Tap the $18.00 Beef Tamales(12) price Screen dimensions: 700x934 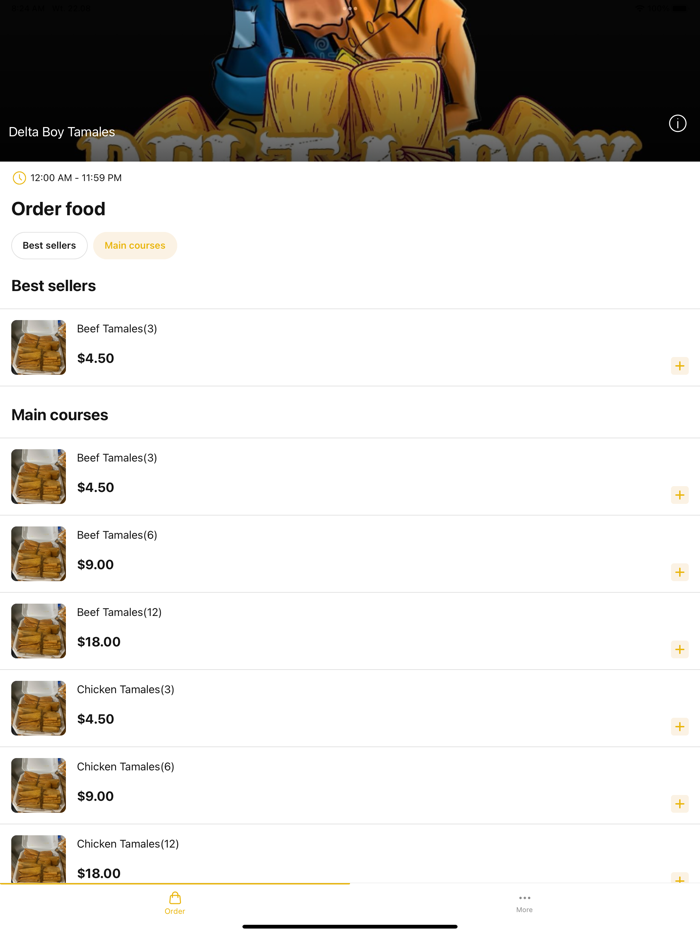[x=99, y=642]
